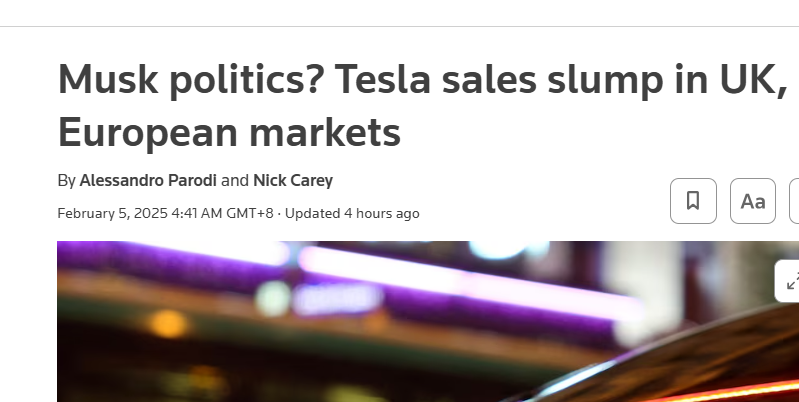
Task: Click the partially visible button right of Aa
Action: point(794,201)
